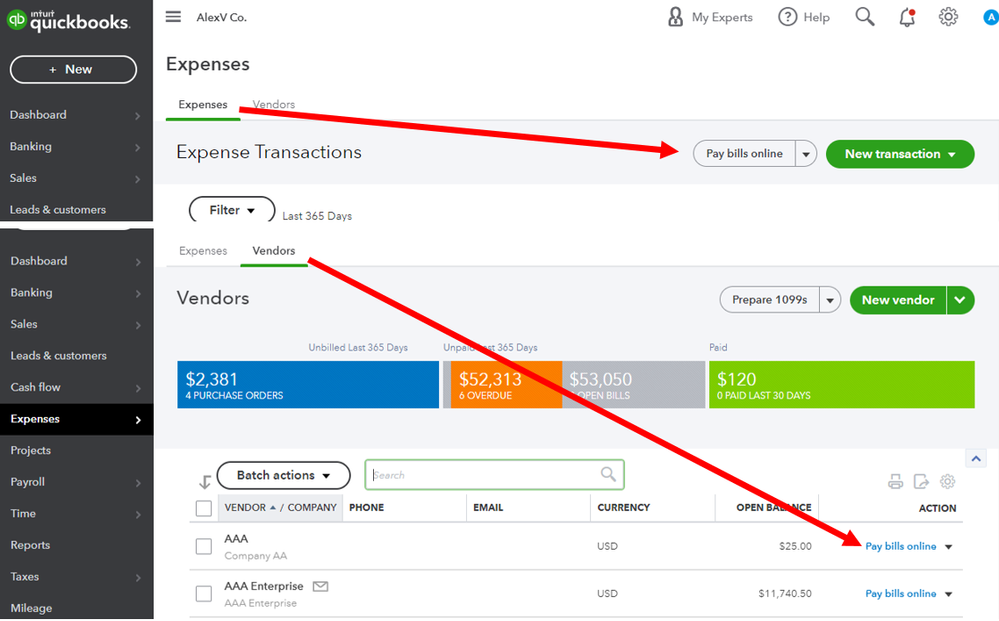Open the notifications bell

[907, 17]
